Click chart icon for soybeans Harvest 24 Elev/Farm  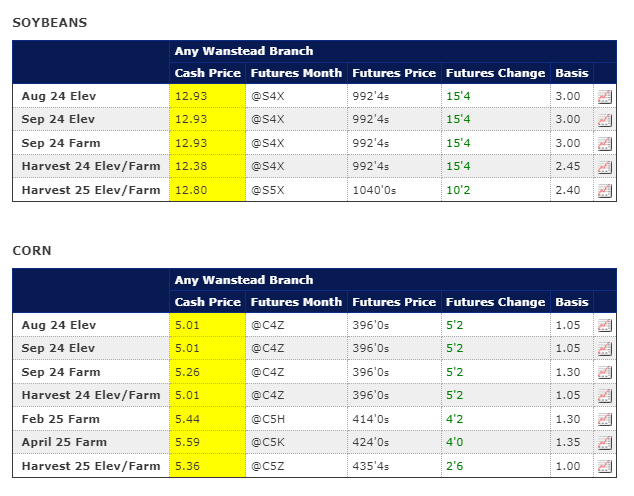(x=604, y=166)
